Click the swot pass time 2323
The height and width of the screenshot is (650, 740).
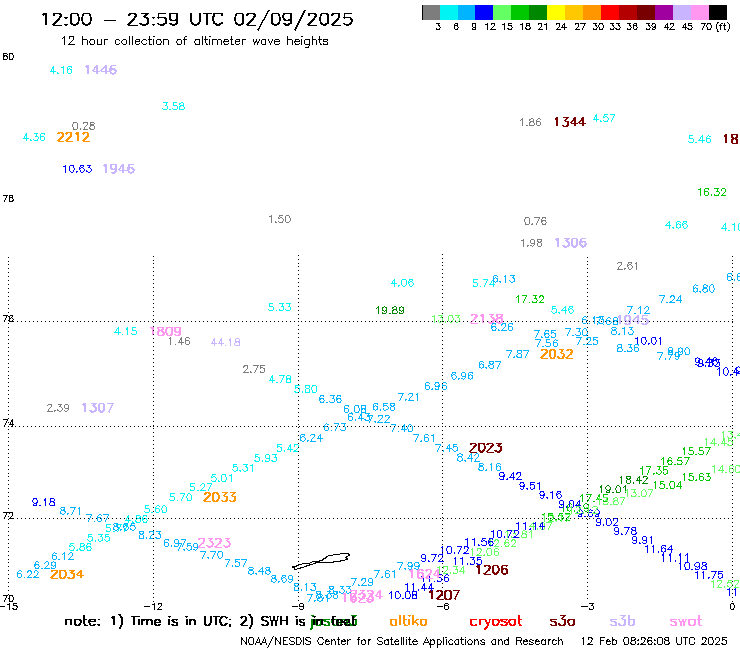click(214, 543)
